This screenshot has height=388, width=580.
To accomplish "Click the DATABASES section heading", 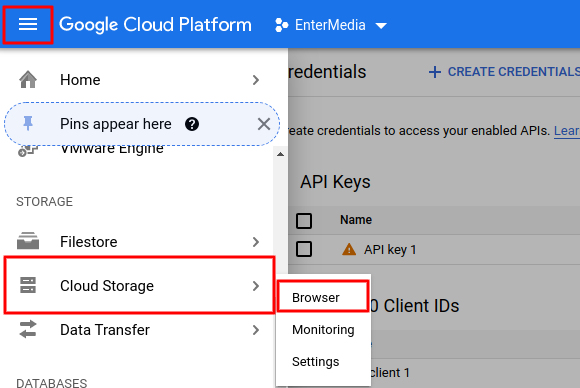I will pyautogui.click(x=51, y=383).
